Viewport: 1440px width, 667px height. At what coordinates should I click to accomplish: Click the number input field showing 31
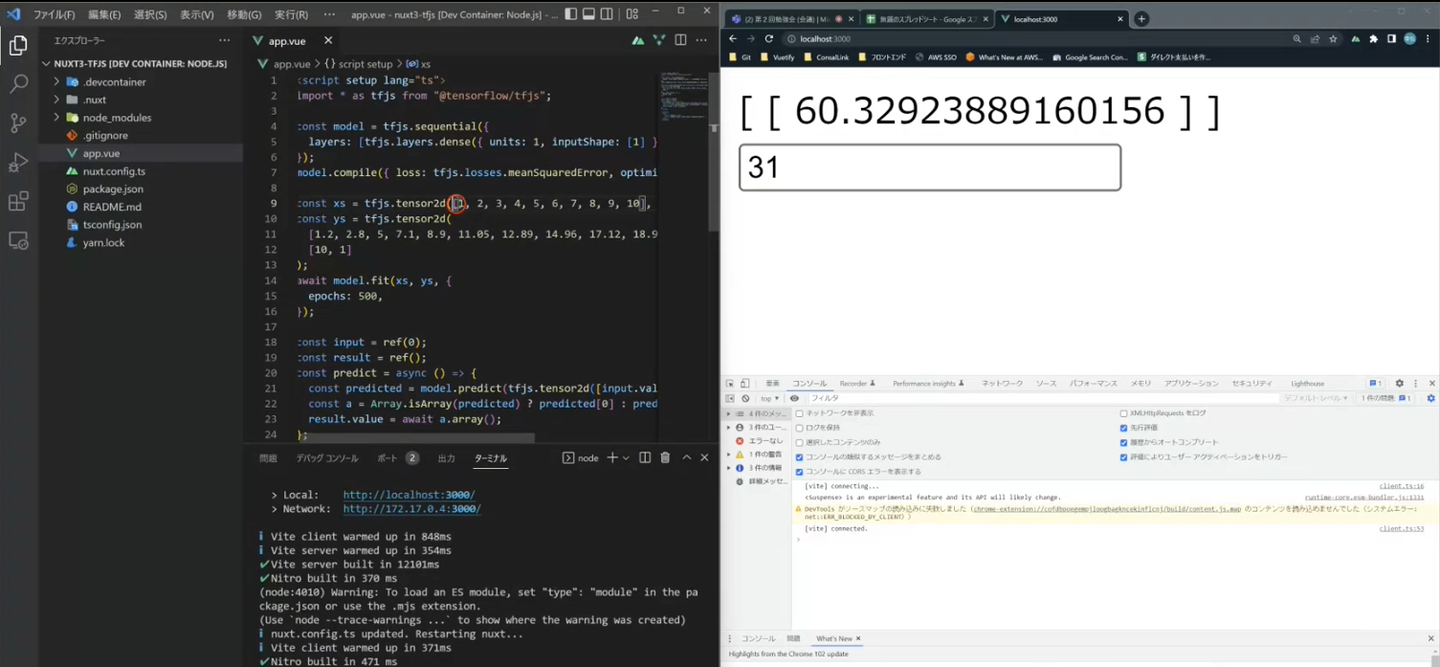click(x=929, y=167)
